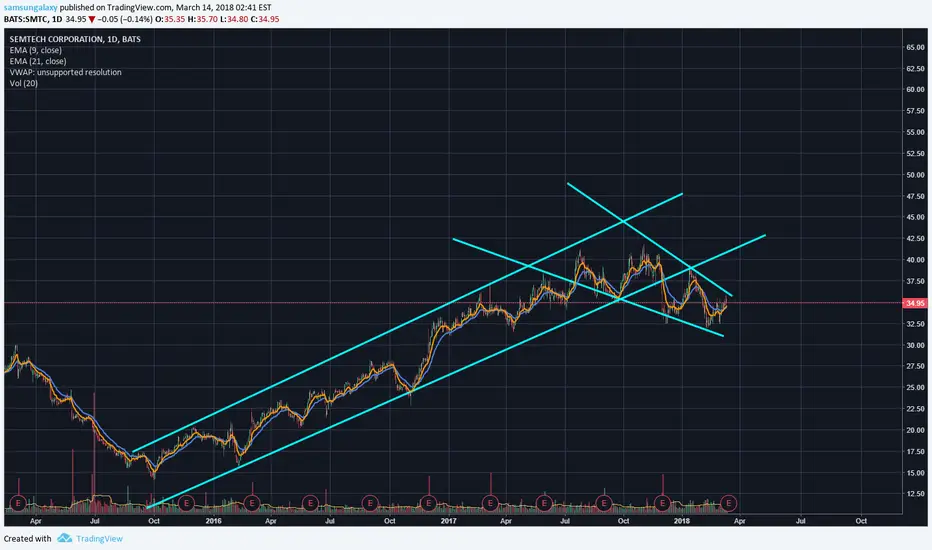Click the 2017 label on time axis

448,521
